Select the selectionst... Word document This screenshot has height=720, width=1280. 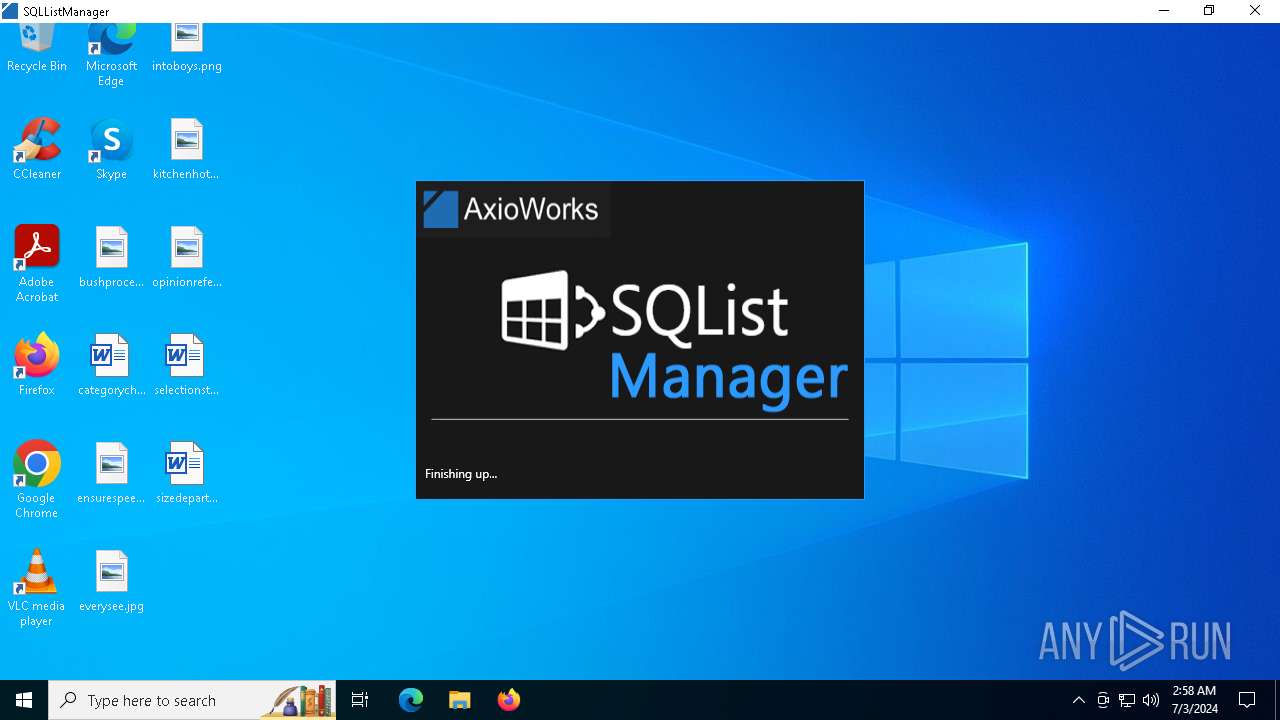pos(186,365)
